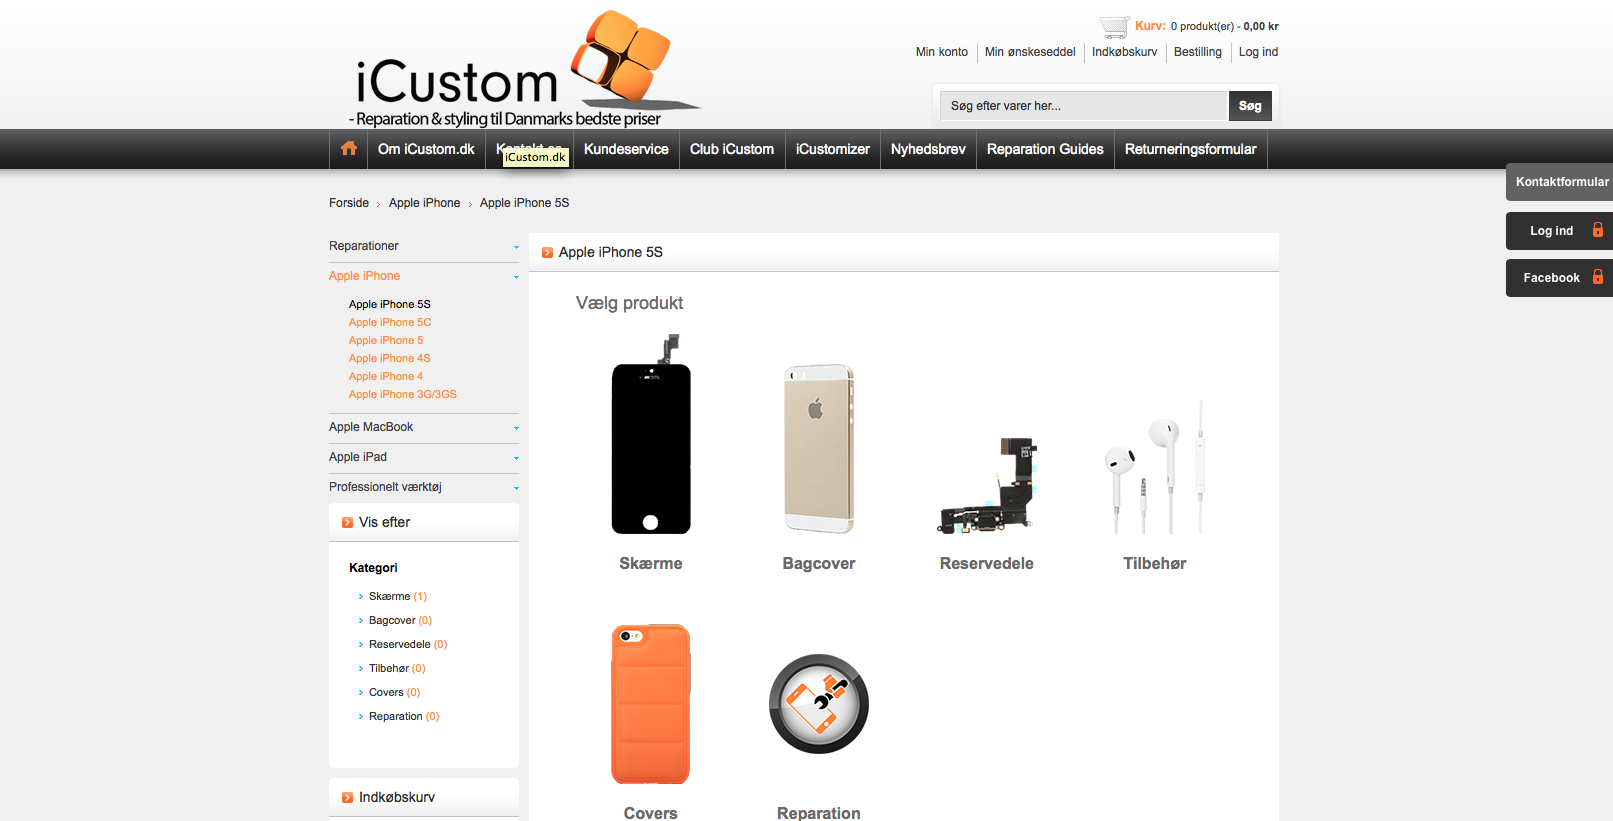Go to Reparation Guides in navbar
Image resolution: width=1613 pixels, height=821 pixels.
(1045, 149)
